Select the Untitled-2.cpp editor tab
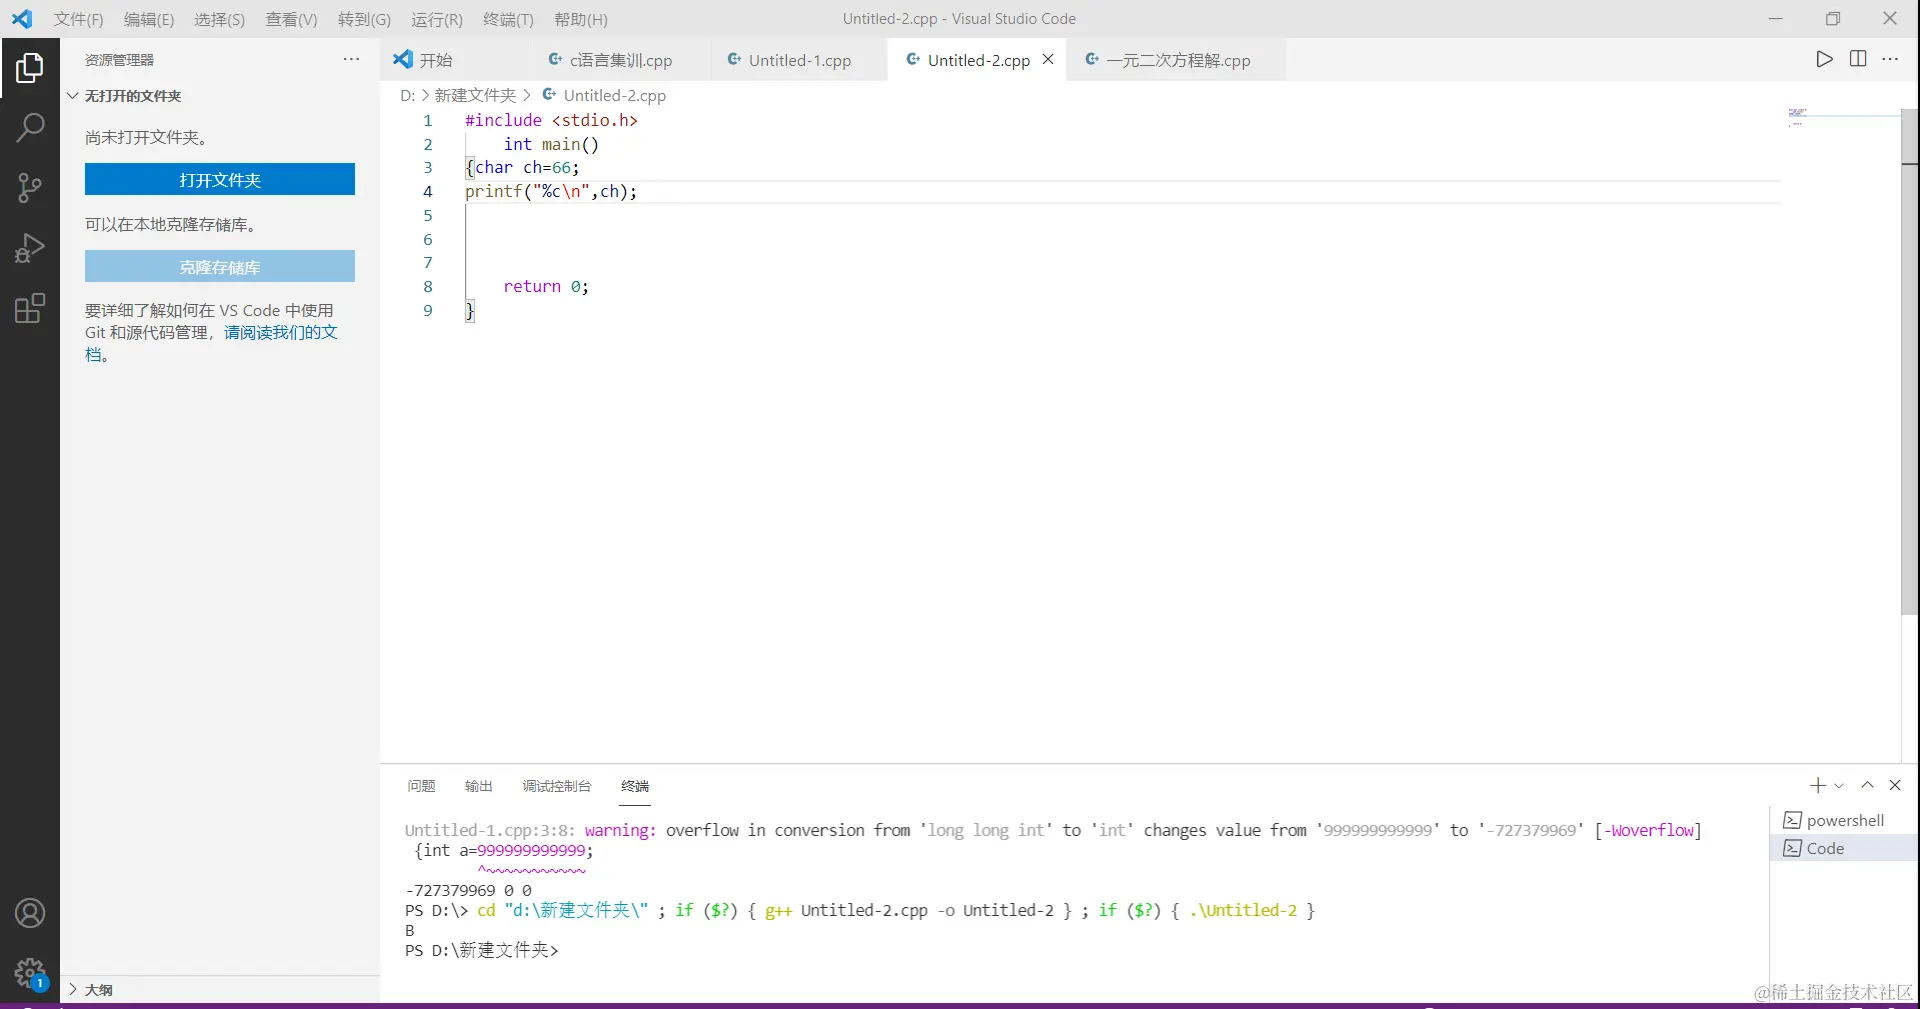 click(x=978, y=60)
